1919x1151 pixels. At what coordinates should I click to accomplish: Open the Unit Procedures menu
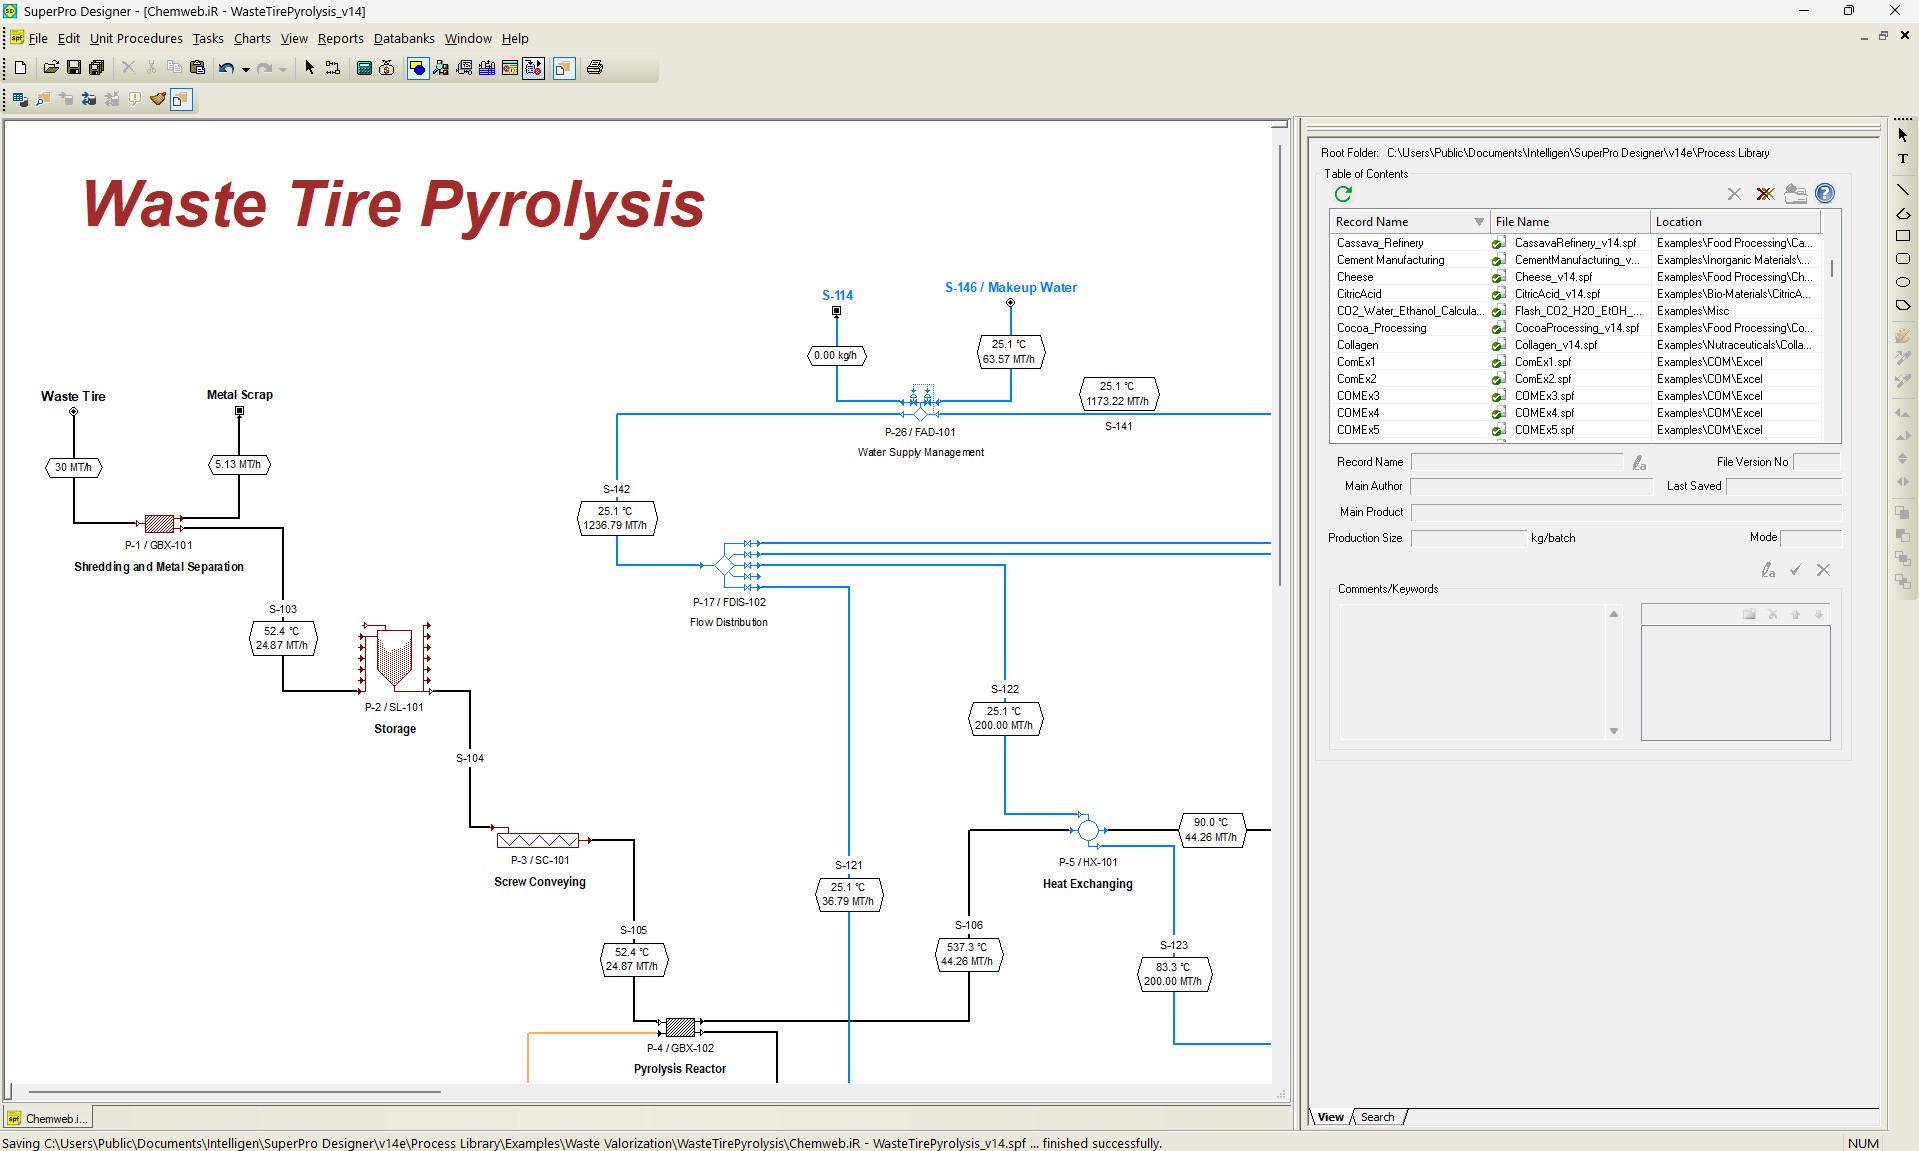point(136,38)
